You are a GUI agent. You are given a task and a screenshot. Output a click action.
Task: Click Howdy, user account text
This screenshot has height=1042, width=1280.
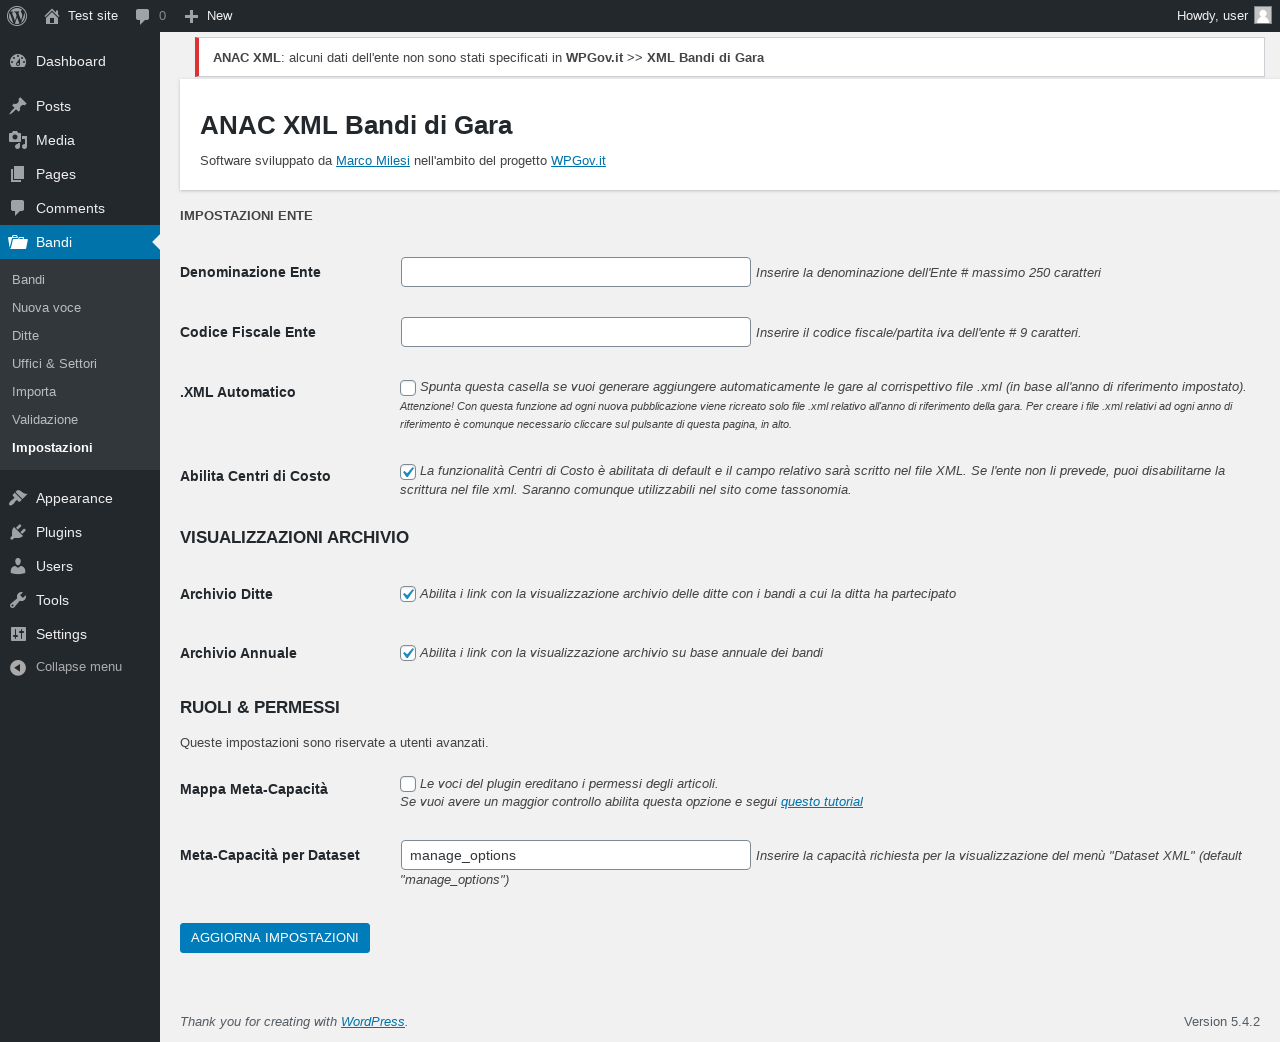coord(1212,16)
